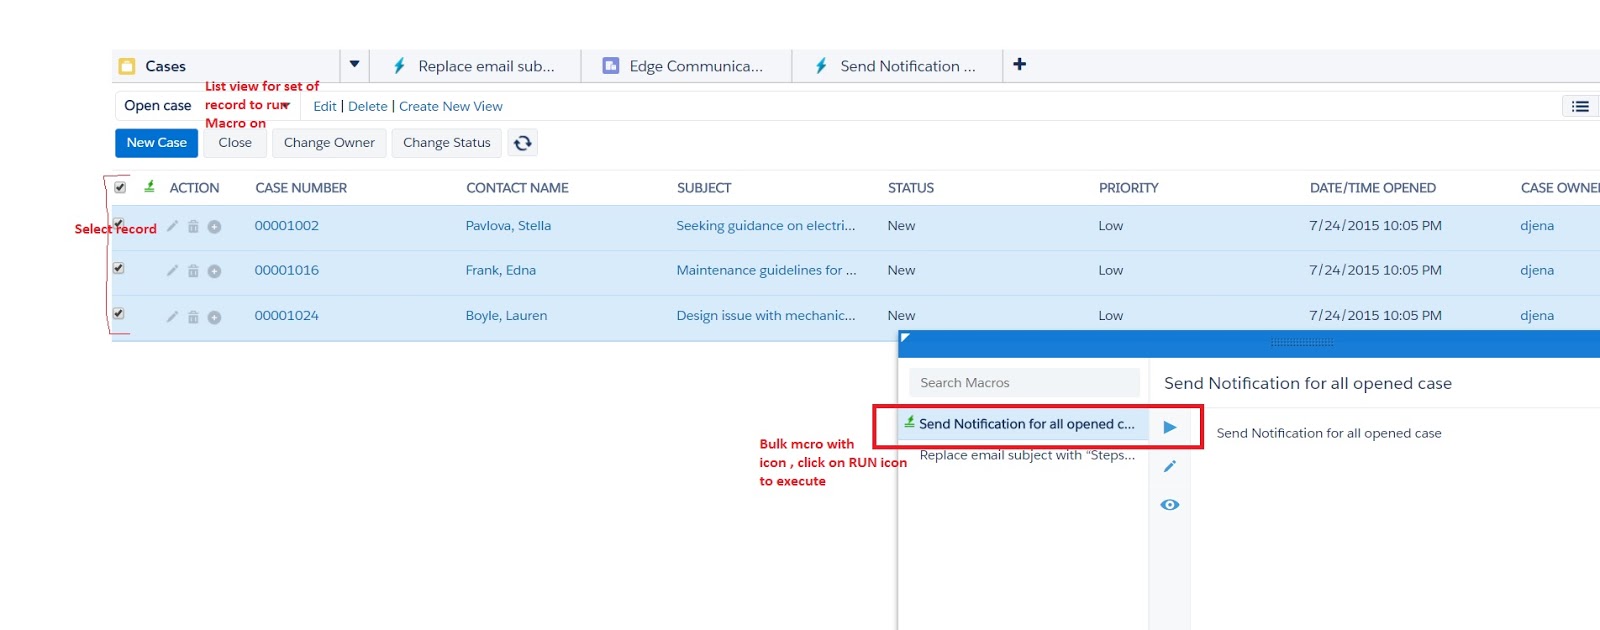The width and height of the screenshot is (1600, 630).
Task: Uncheck the checkbox for case 00001002
Action: coord(118,223)
